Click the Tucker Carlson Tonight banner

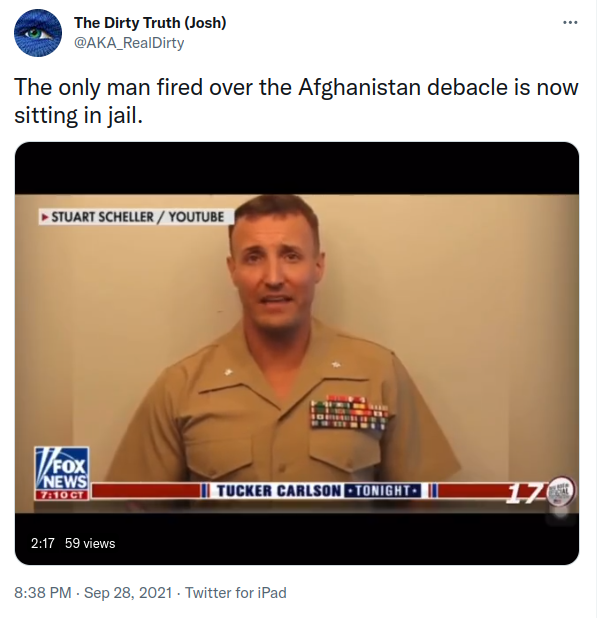tap(315, 491)
